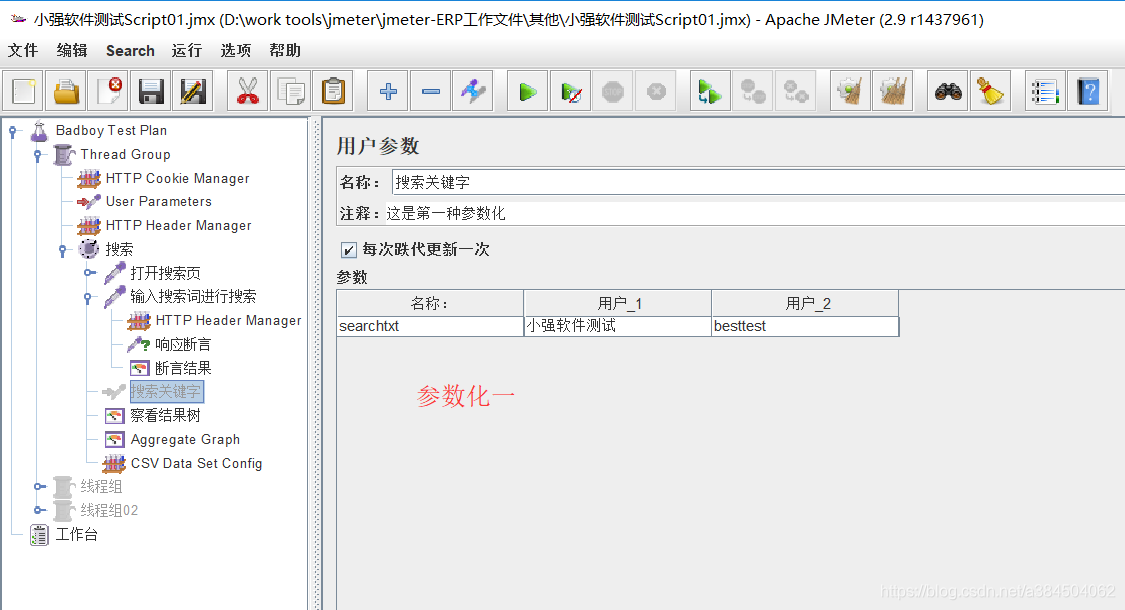The height and width of the screenshot is (610, 1125).
Task: Click the Remote Shutdown All toolbar icon
Action: pyautogui.click(x=795, y=91)
